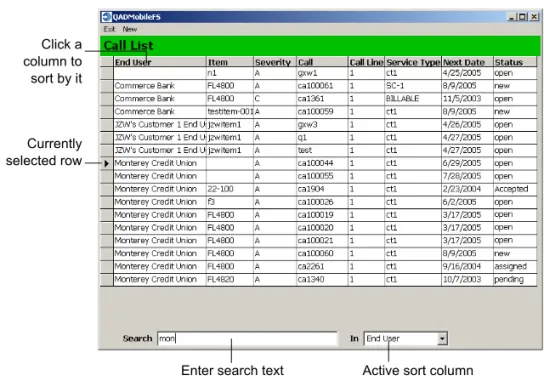The height and width of the screenshot is (381, 544).
Task: Click End User cell for call gxw3
Action: click(160, 125)
